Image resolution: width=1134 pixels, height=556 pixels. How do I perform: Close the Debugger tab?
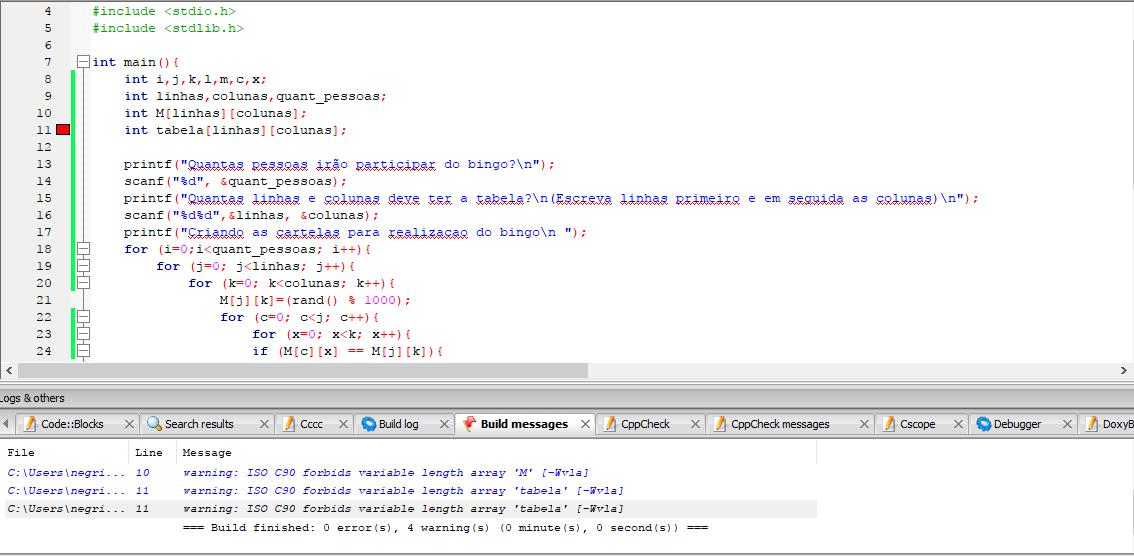point(1067,424)
